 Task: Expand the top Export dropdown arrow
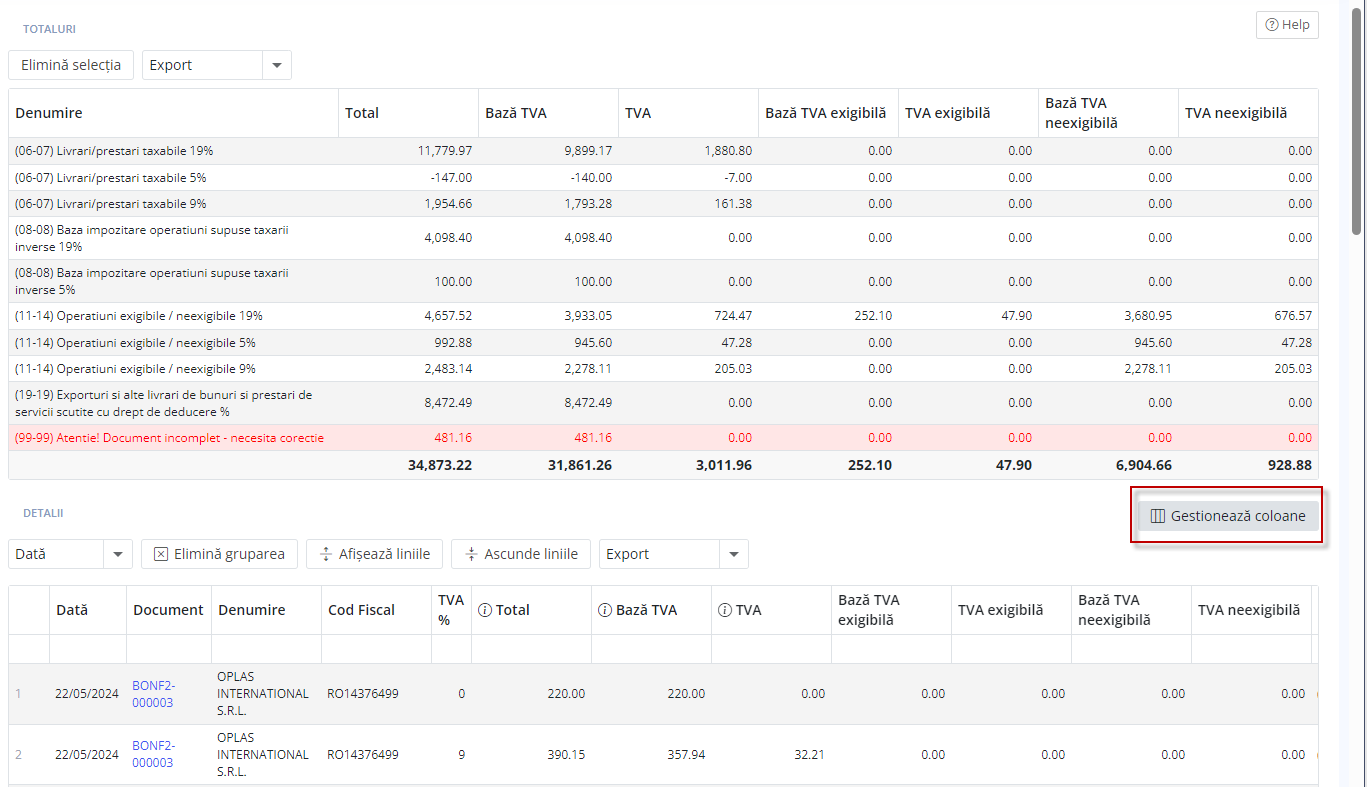pyautogui.click(x=276, y=65)
